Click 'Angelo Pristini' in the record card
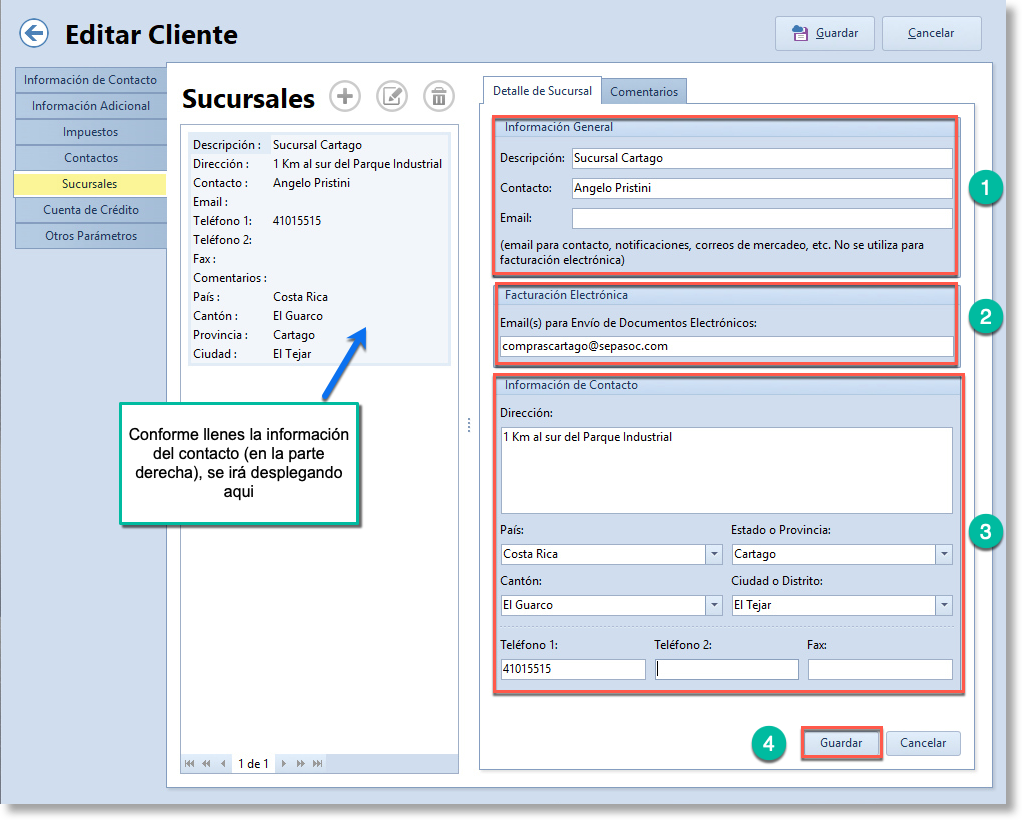This screenshot has height=820, width=1022. [x=312, y=183]
